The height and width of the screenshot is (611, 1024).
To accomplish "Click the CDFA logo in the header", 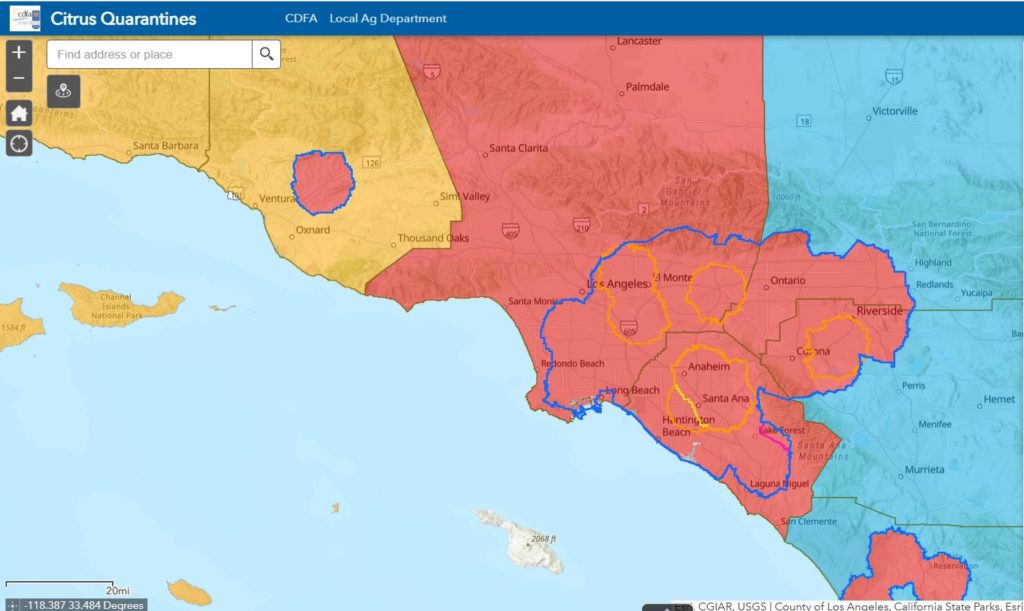I will click(25, 18).
